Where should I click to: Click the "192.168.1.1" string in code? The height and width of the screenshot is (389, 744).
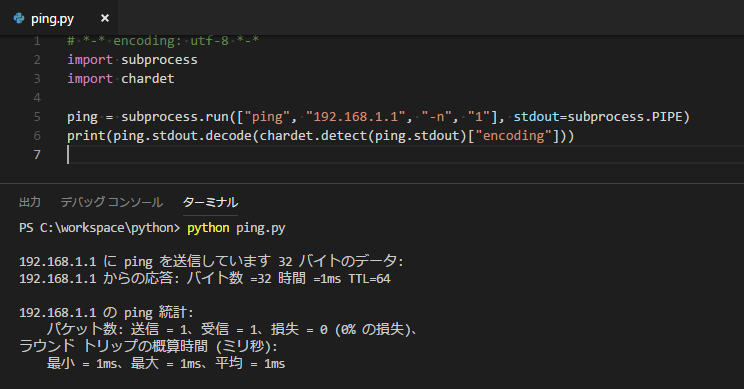click(356, 117)
